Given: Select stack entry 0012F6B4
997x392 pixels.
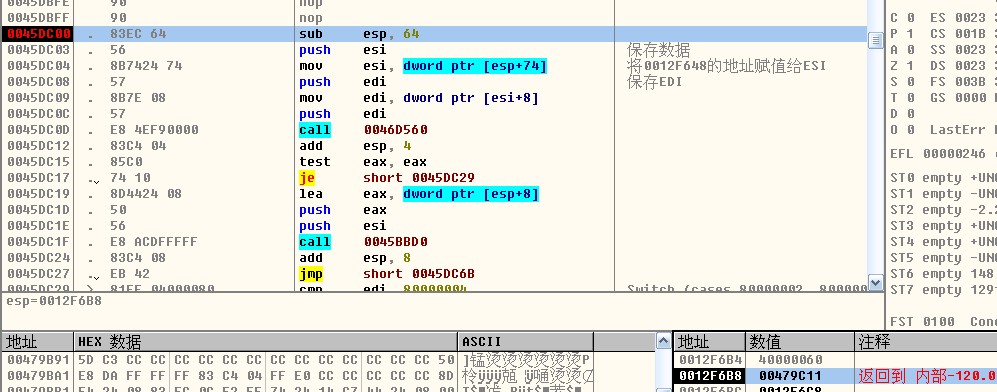Looking at the screenshot, I should click(x=710, y=360).
